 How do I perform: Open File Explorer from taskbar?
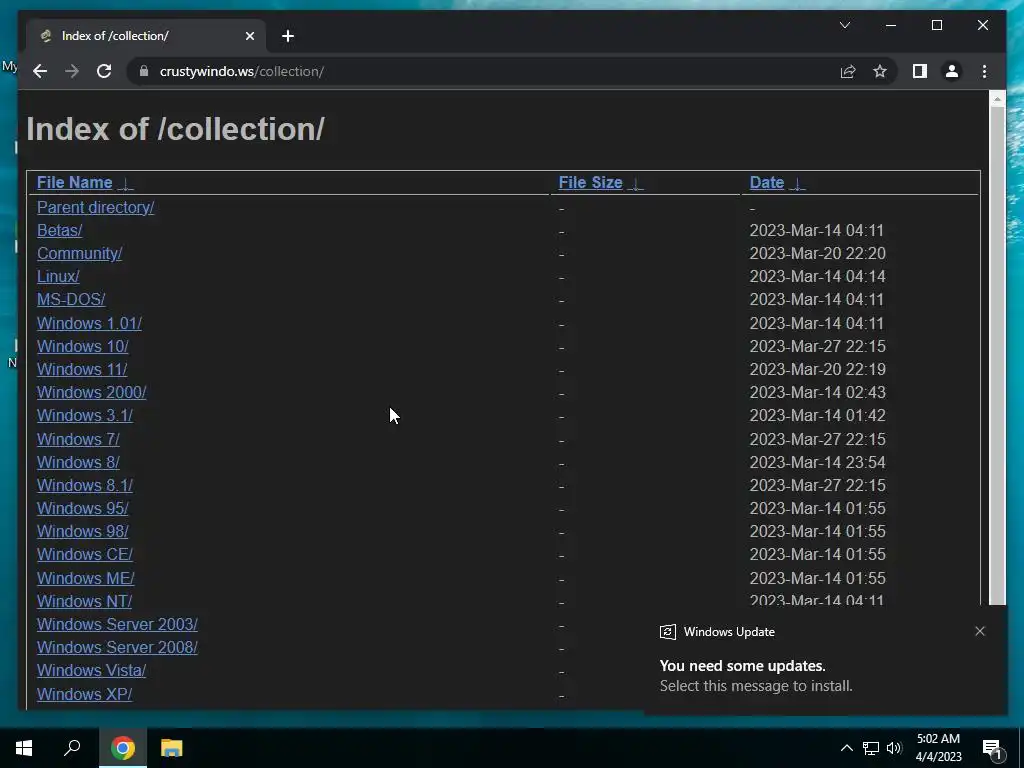(171, 748)
